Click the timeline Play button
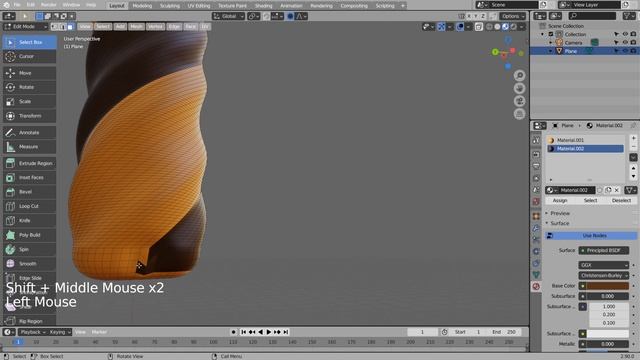Screen dimensions: 640x360 tap(269, 332)
